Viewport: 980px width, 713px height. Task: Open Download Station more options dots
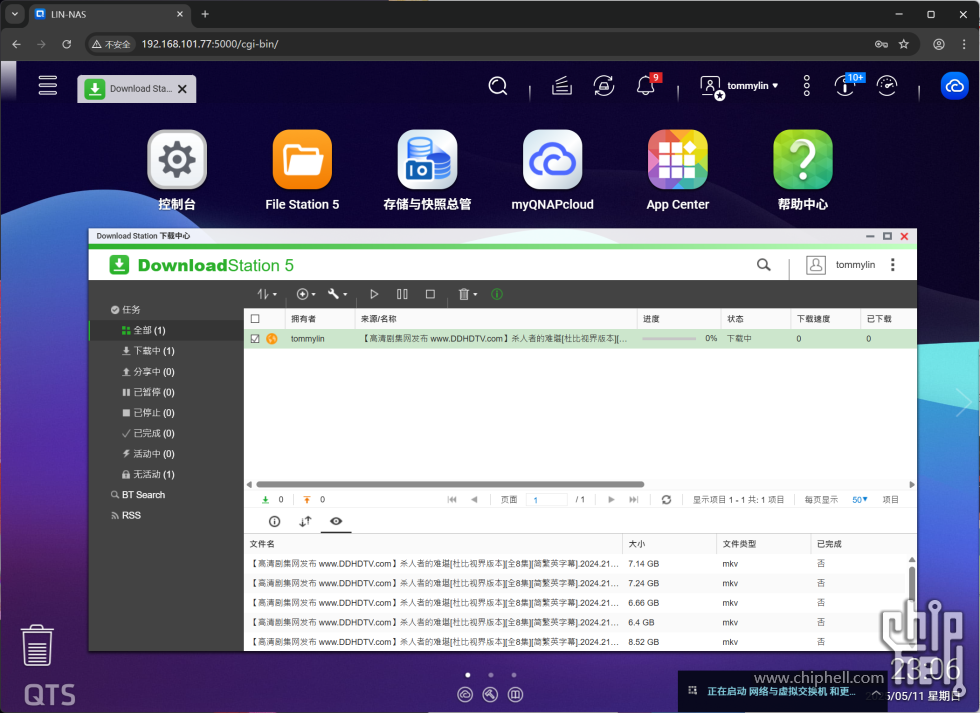892,265
